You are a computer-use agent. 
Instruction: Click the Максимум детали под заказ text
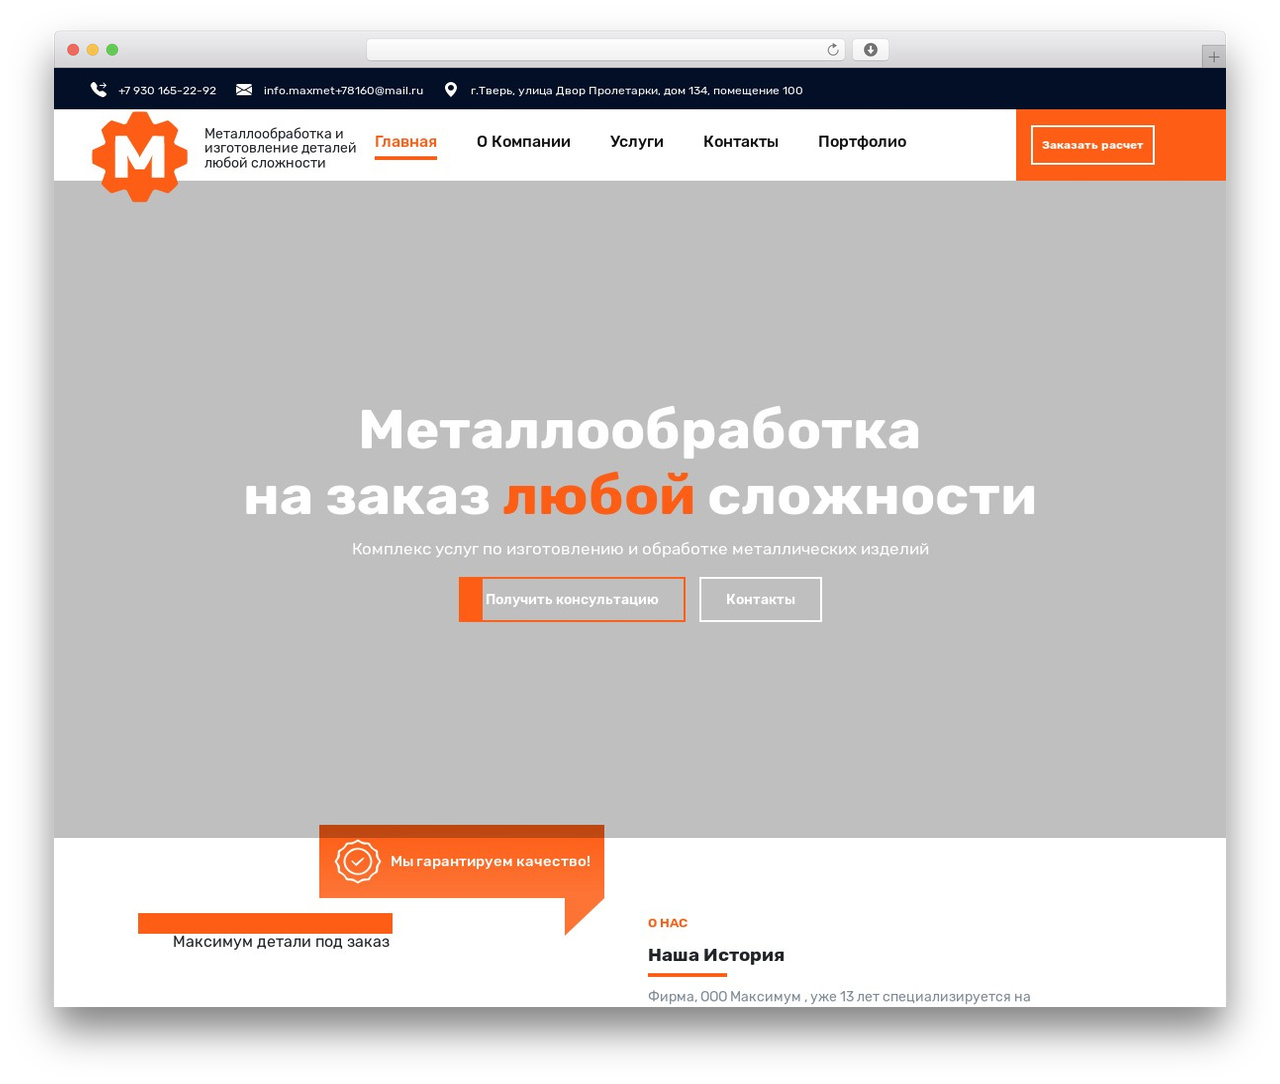(x=281, y=942)
